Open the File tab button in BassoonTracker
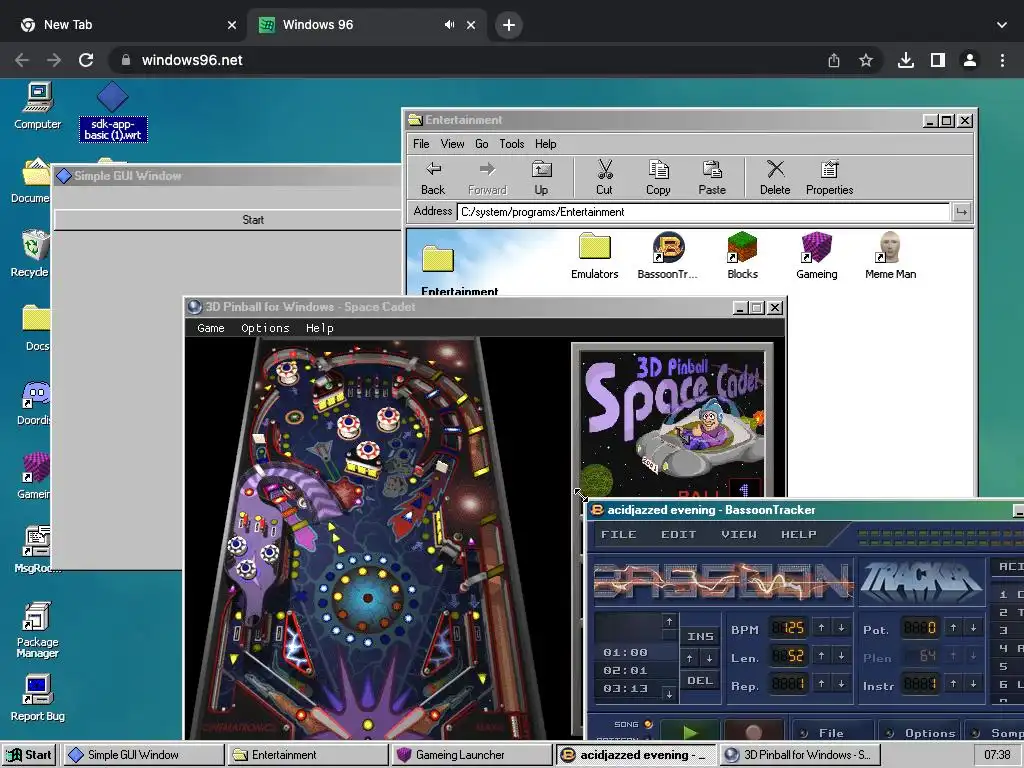 point(831,733)
